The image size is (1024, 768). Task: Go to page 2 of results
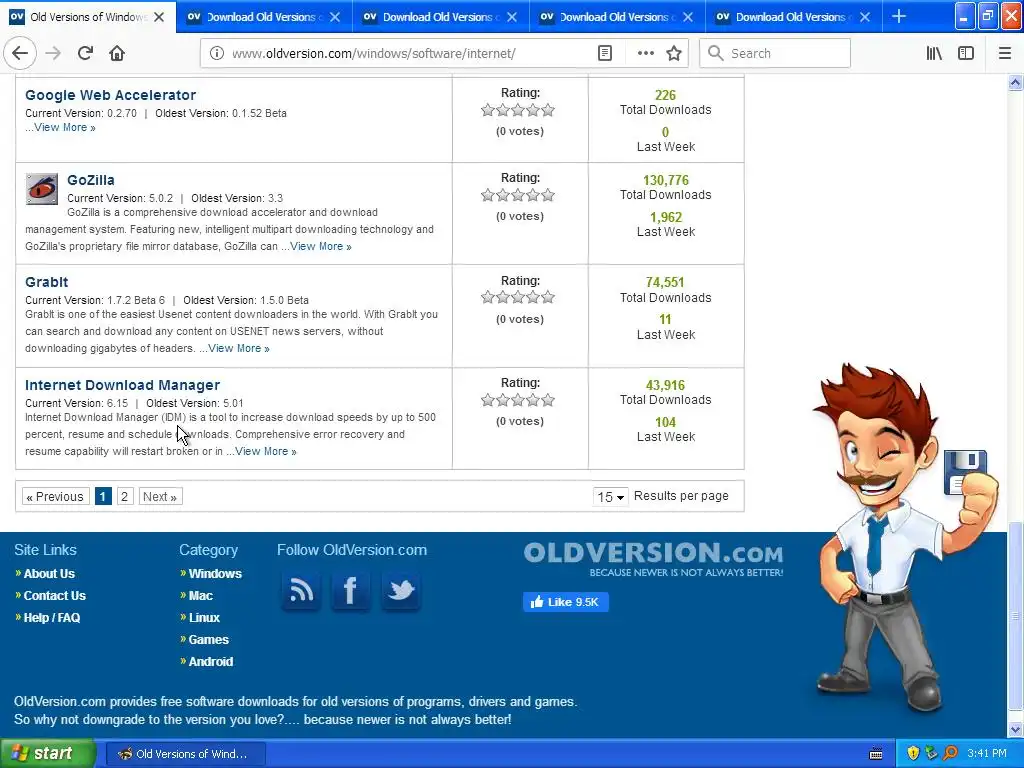(125, 496)
